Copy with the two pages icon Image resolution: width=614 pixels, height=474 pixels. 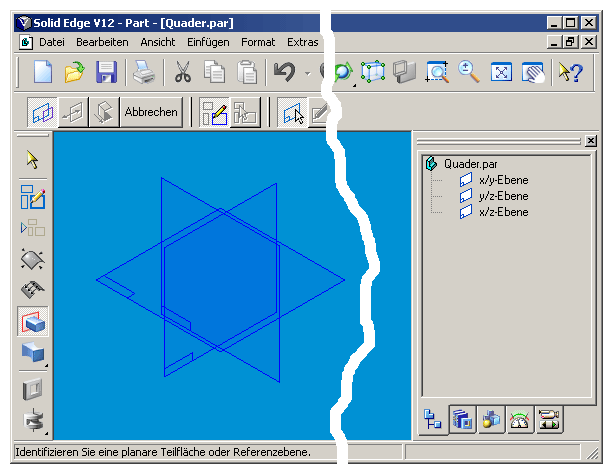coord(214,72)
